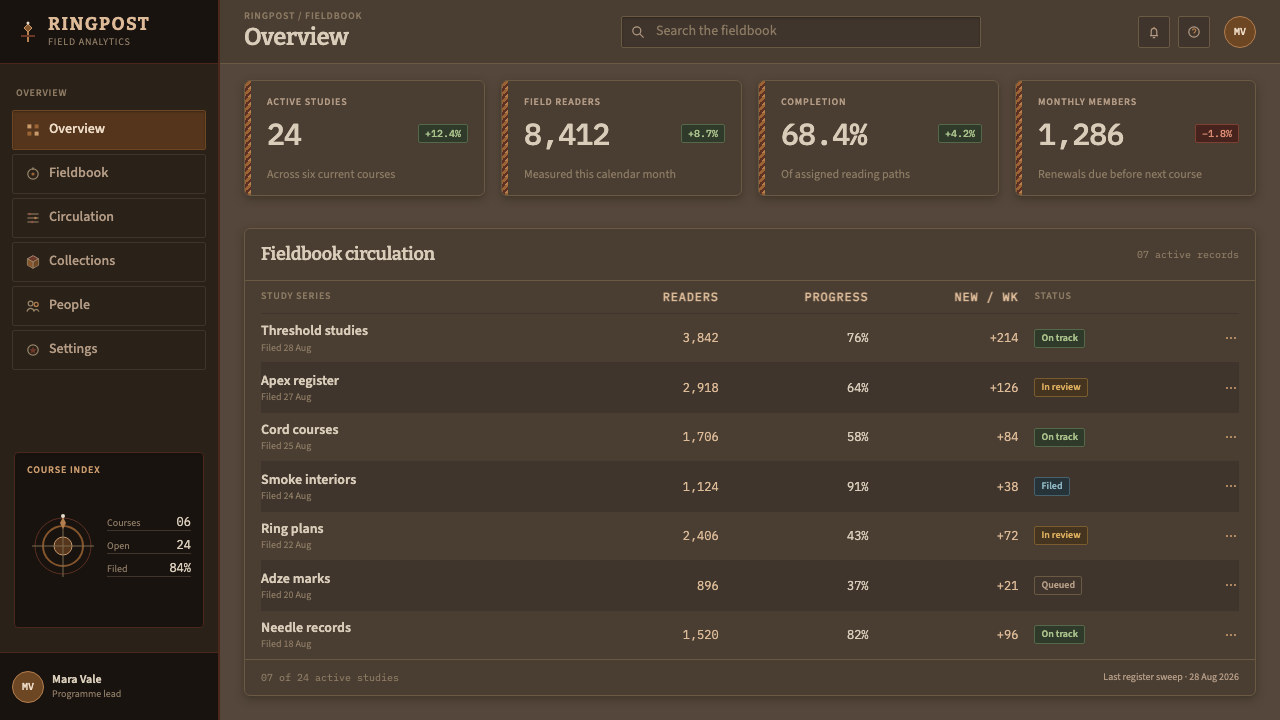Click the -1.8% change badge
1280x720 pixels.
coord(1217,134)
